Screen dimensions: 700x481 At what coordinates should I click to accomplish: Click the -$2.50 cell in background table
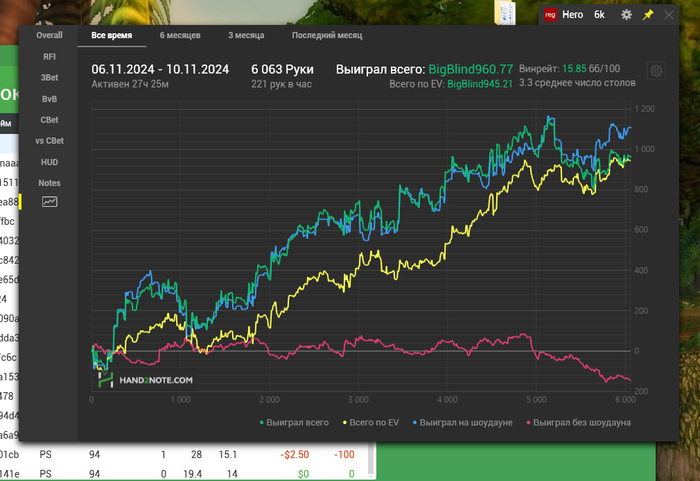click(x=295, y=455)
